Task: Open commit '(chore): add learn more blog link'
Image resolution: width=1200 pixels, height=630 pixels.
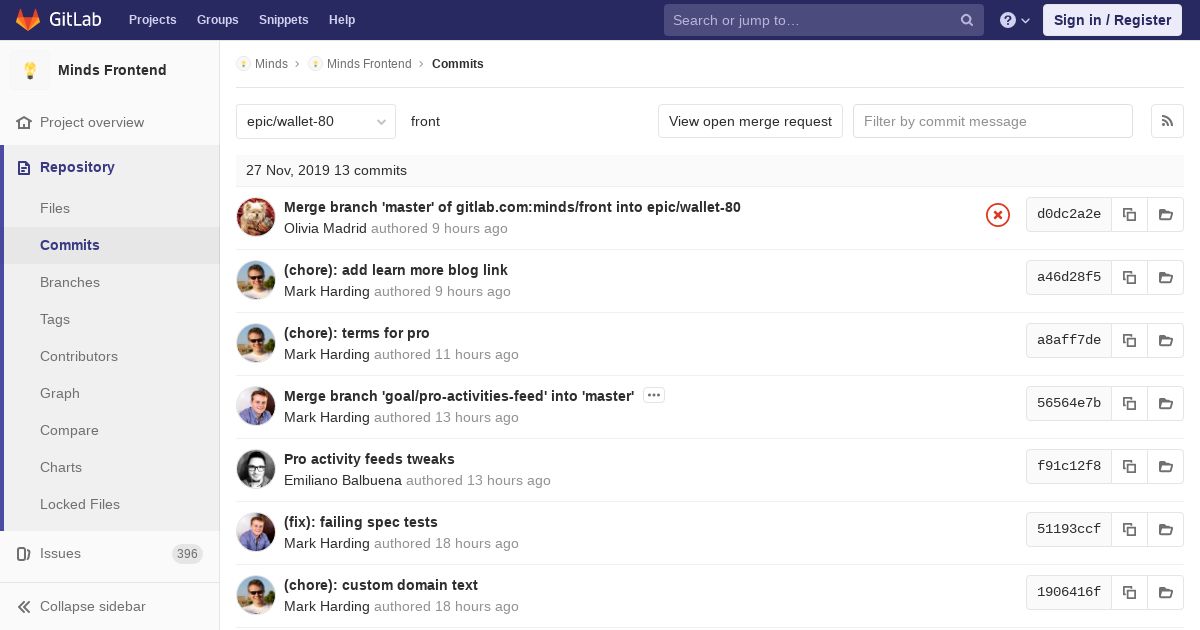Action: [x=396, y=270]
